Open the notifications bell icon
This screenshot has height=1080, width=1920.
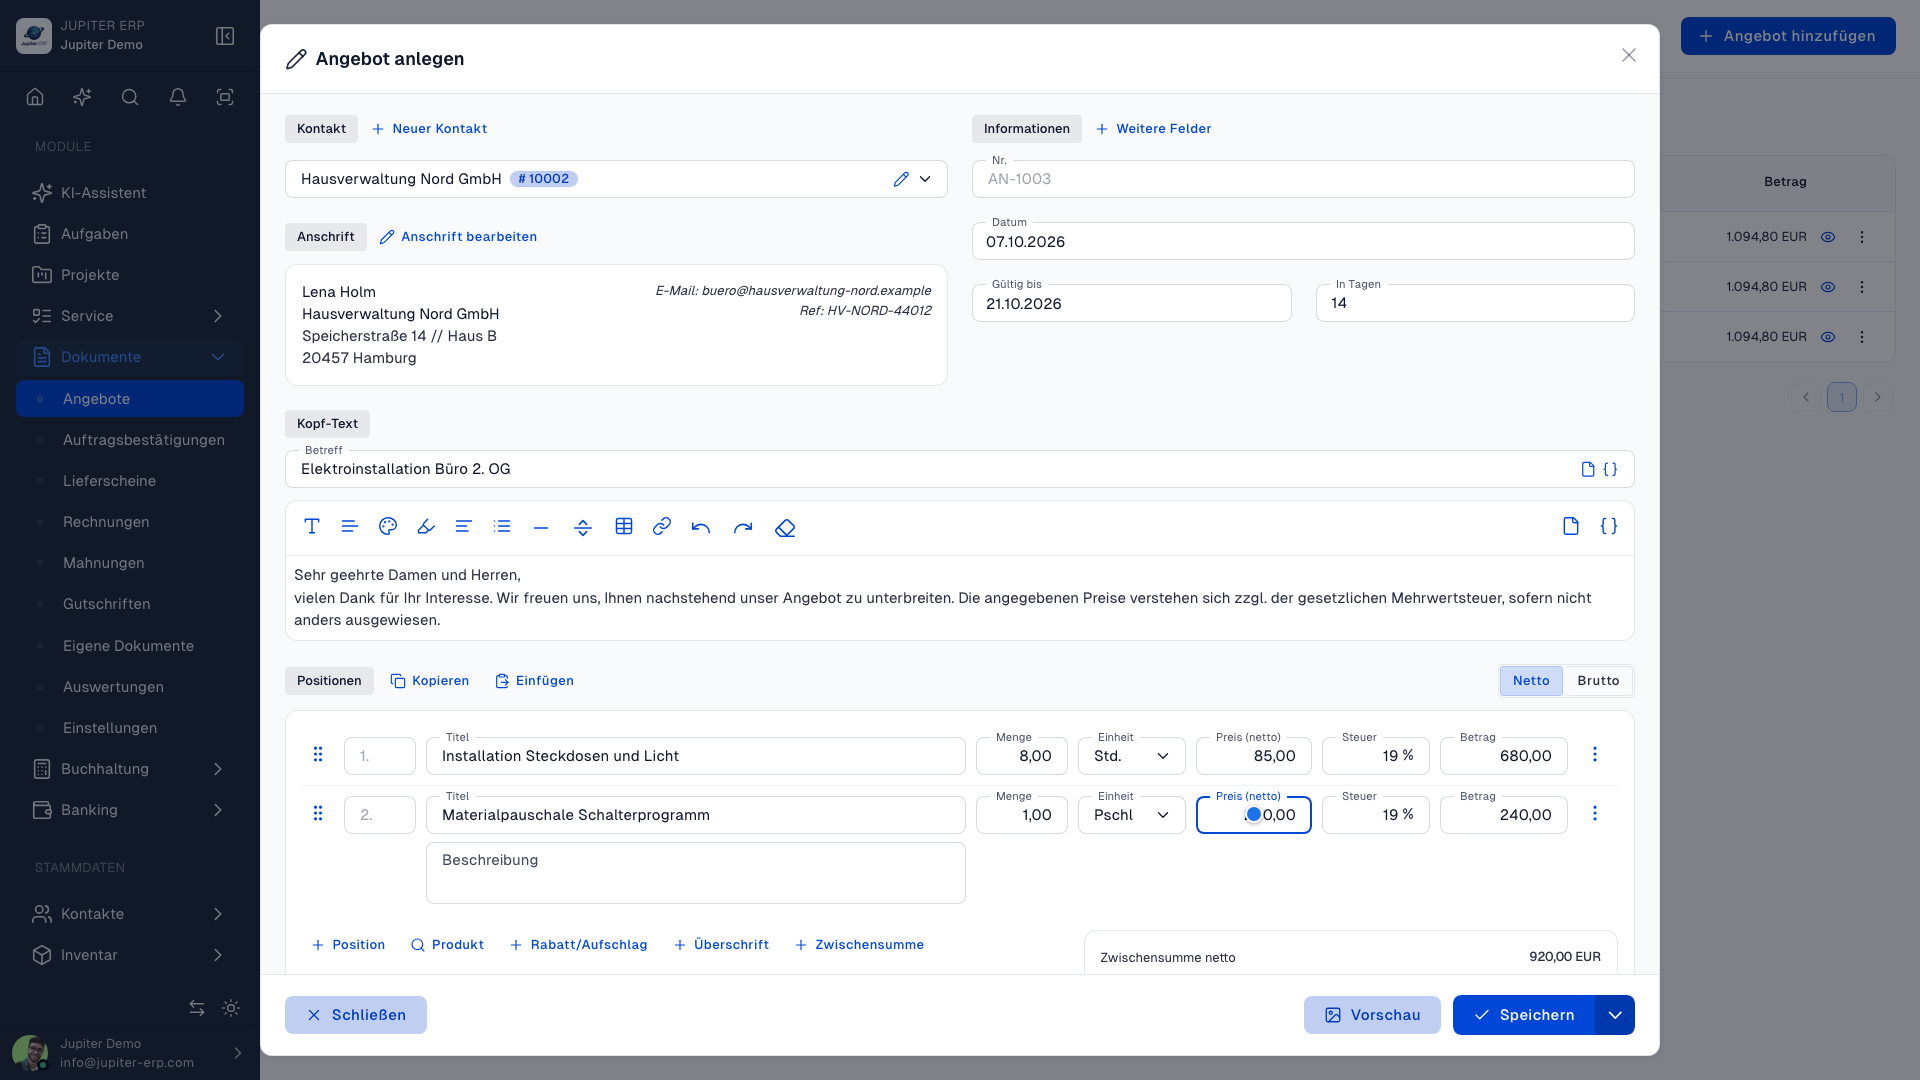click(178, 97)
